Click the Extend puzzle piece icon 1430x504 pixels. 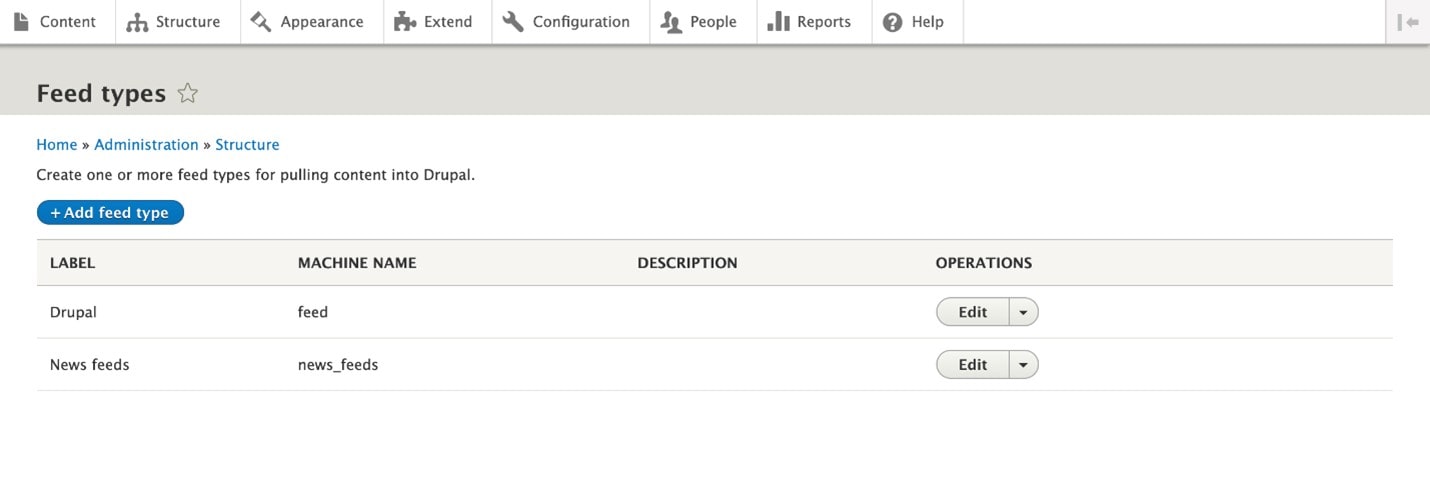[405, 22]
